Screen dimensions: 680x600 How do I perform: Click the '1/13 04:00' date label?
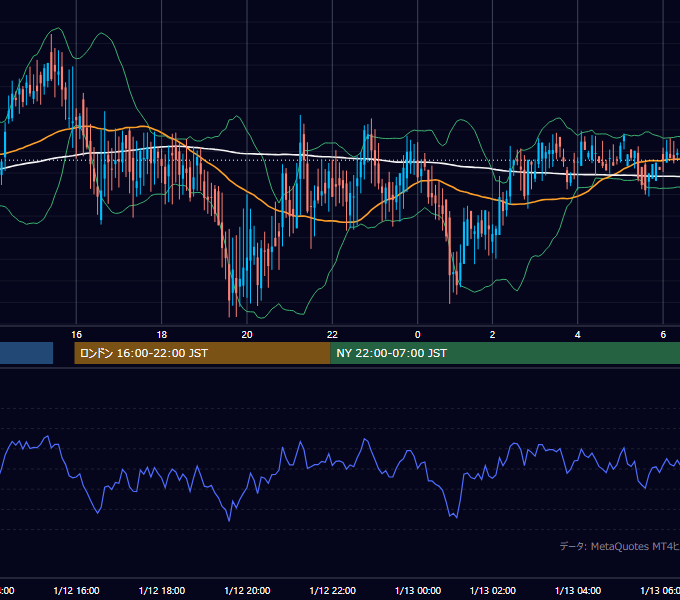tap(578, 590)
